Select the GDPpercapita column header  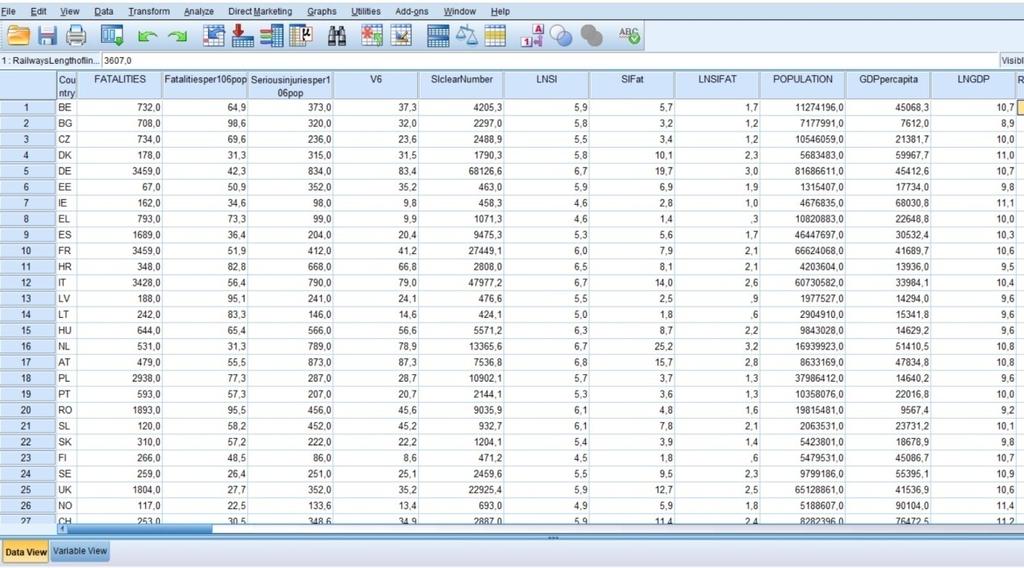click(x=888, y=86)
